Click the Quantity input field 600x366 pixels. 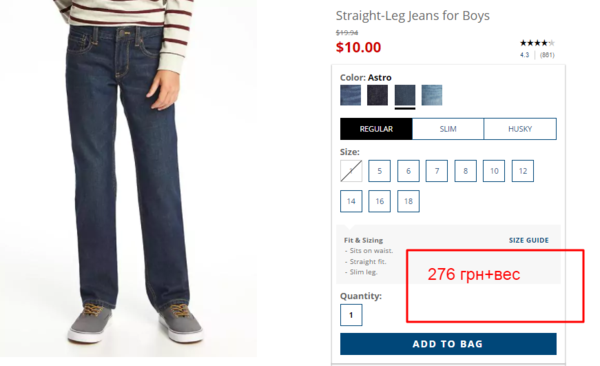[351, 315]
